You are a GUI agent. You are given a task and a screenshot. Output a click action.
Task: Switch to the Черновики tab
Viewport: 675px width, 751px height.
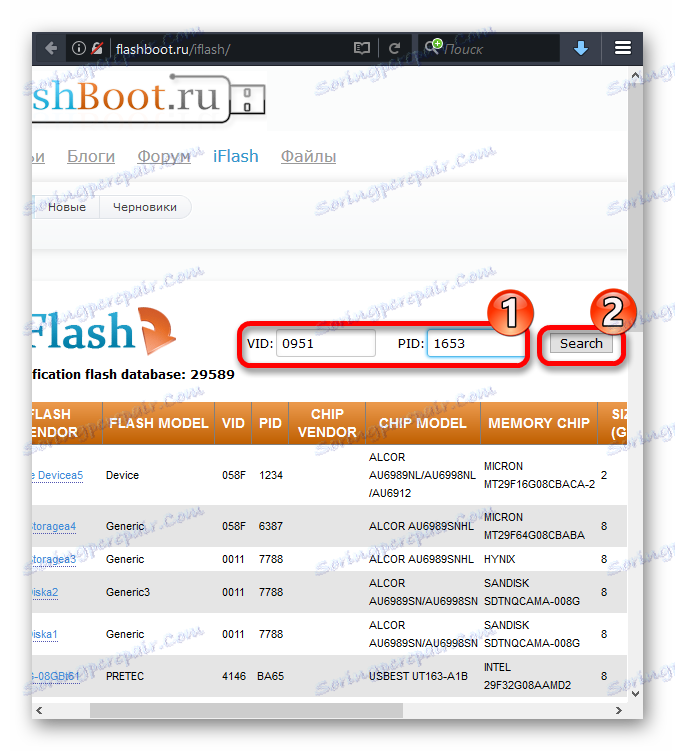[145, 207]
